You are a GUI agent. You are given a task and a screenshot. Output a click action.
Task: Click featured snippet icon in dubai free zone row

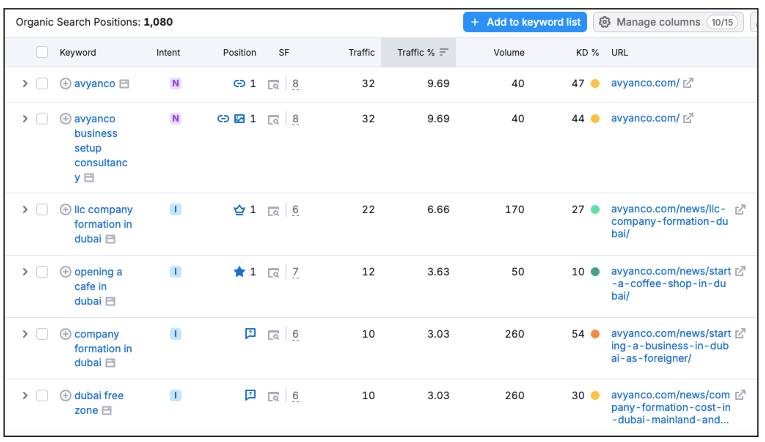coord(250,396)
